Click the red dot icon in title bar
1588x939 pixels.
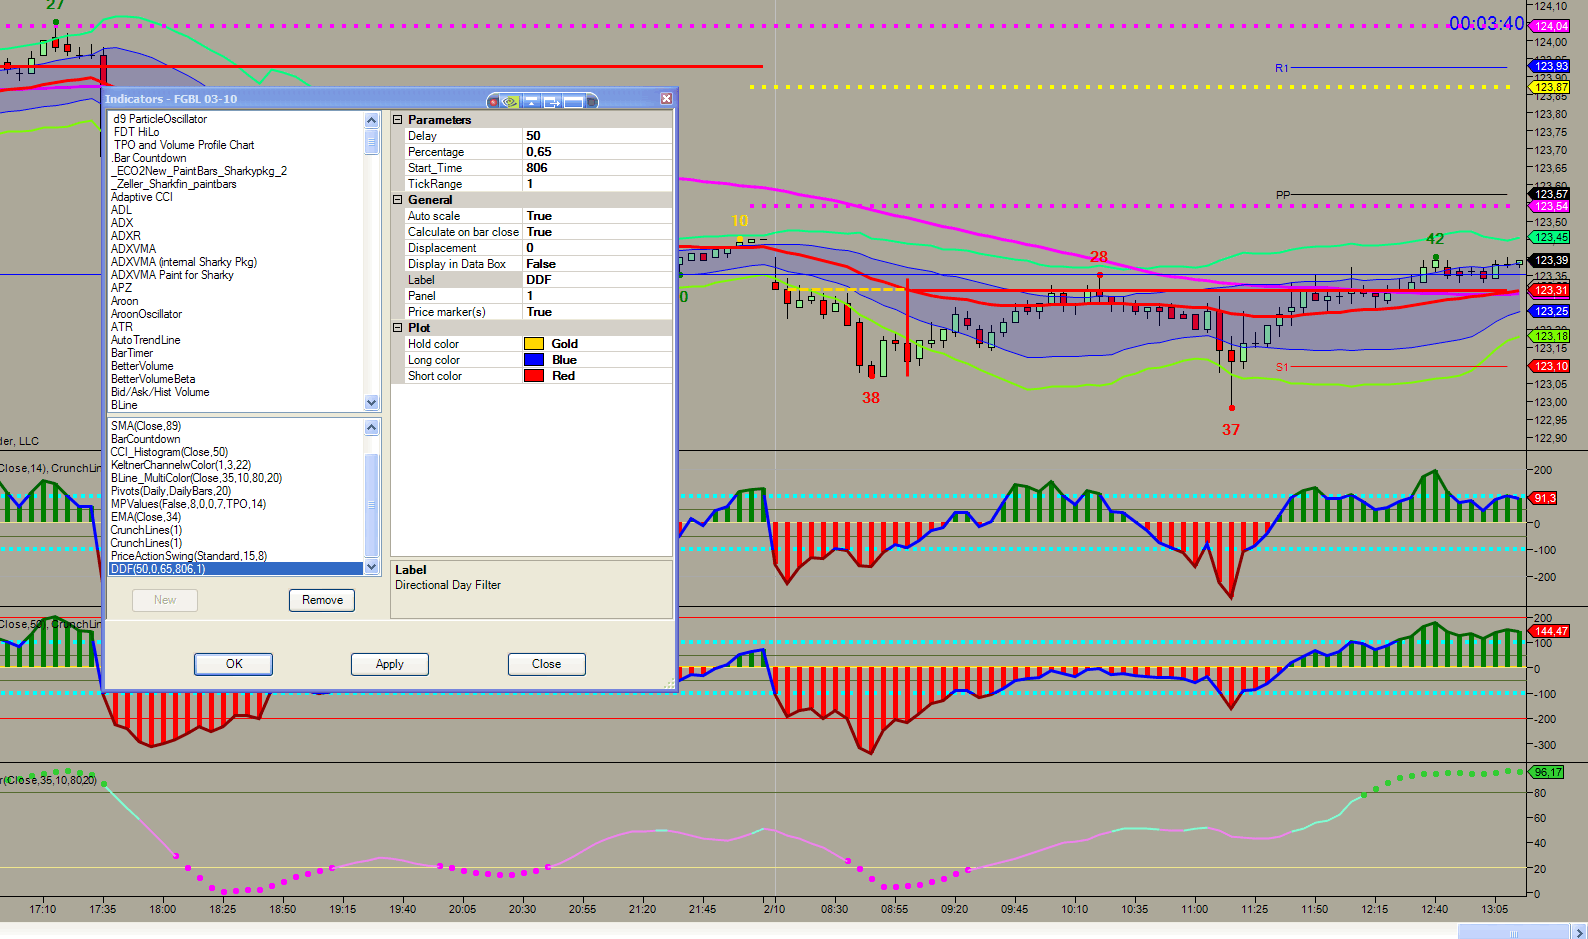coord(493,102)
